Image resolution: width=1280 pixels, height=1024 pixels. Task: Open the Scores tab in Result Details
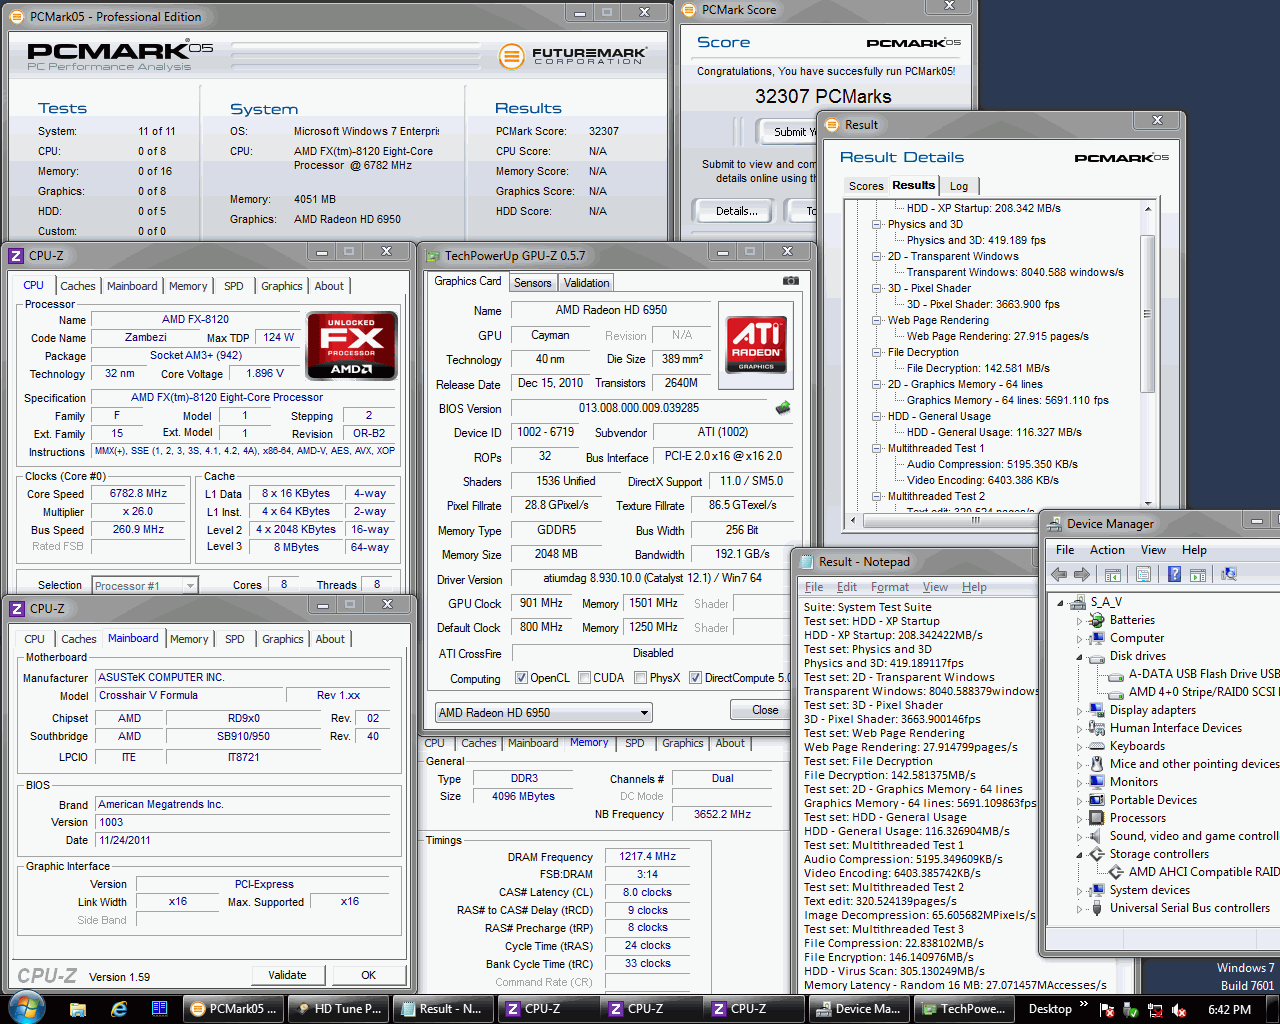[x=866, y=186]
